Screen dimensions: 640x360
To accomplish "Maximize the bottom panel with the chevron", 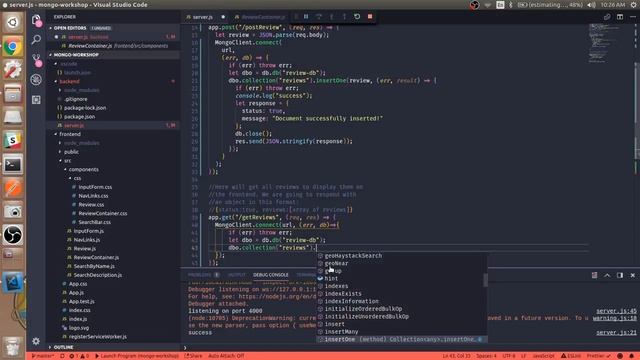I will coord(607,275).
